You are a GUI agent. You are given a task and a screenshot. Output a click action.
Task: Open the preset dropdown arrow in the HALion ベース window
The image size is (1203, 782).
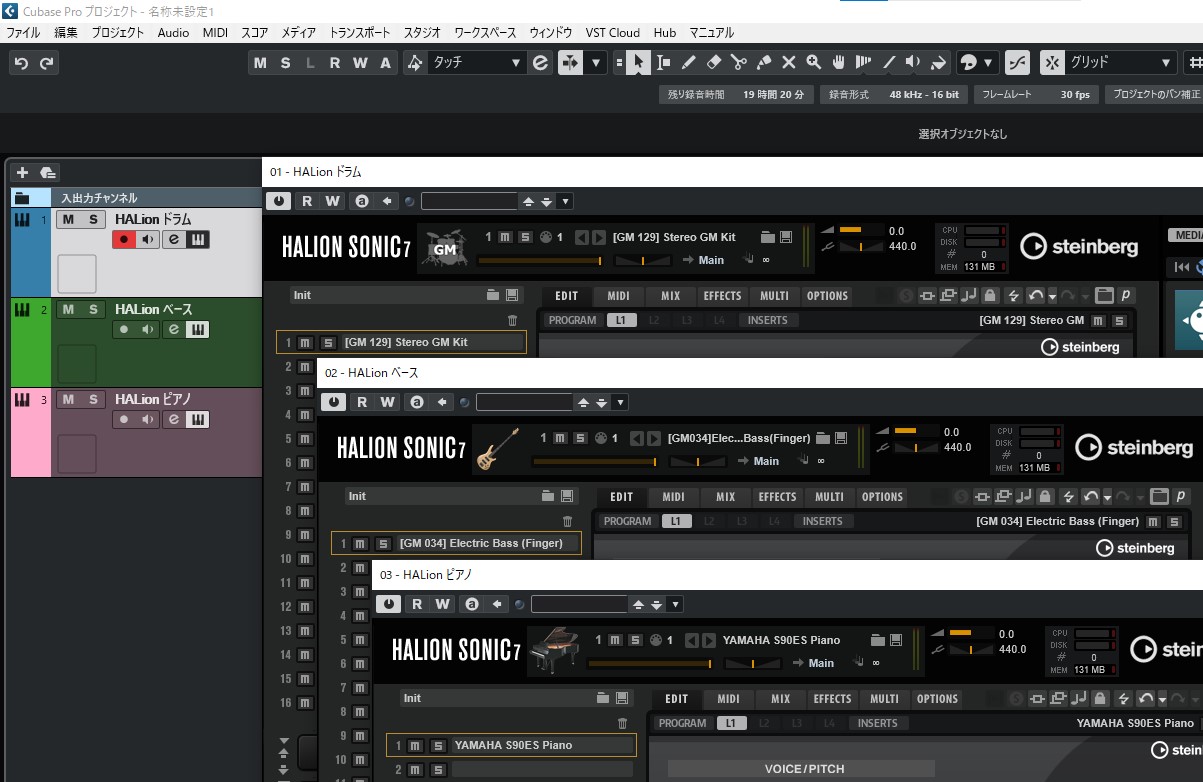620,402
